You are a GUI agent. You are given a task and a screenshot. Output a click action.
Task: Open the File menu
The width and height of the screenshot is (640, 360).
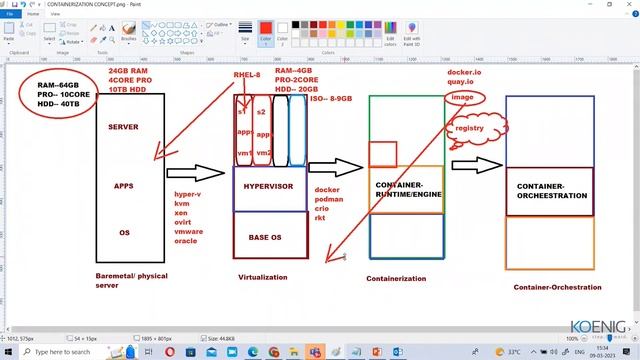(x=10, y=13)
